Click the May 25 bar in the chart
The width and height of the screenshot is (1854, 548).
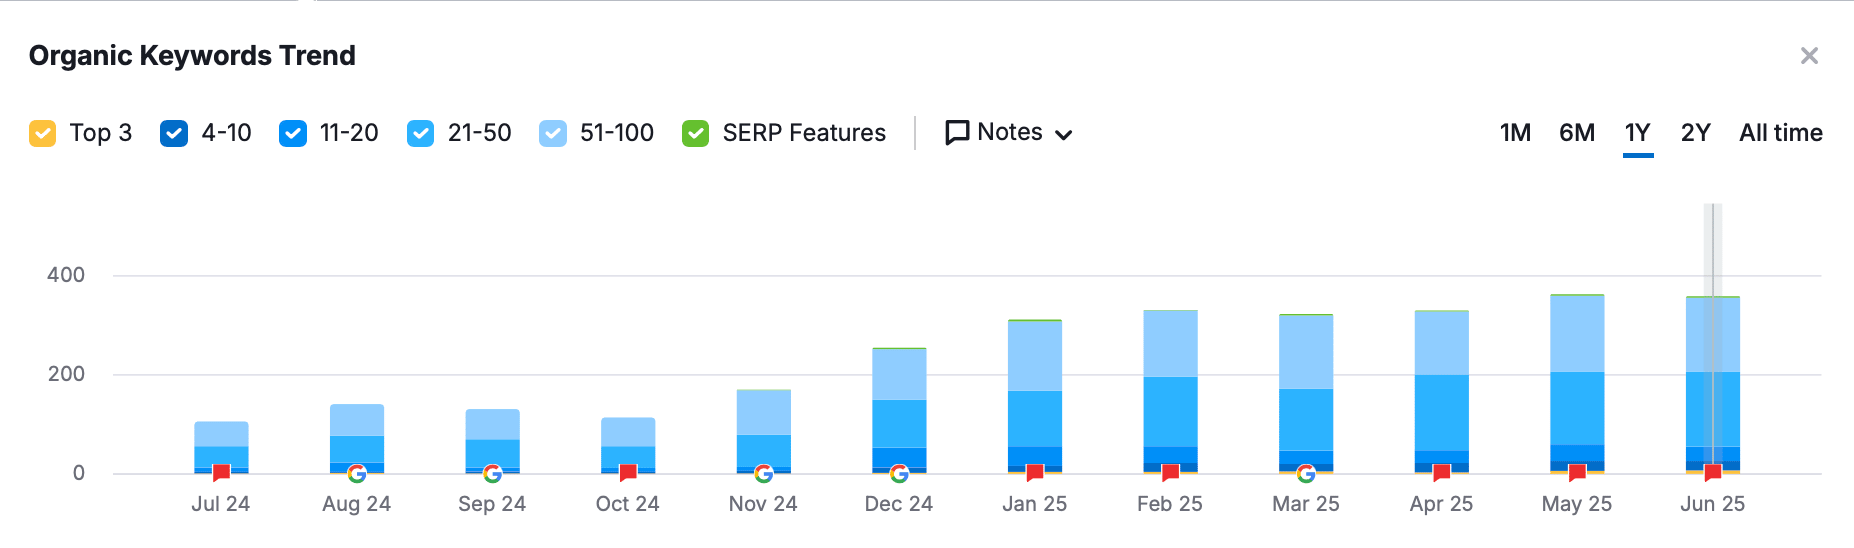pos(1577,383)
